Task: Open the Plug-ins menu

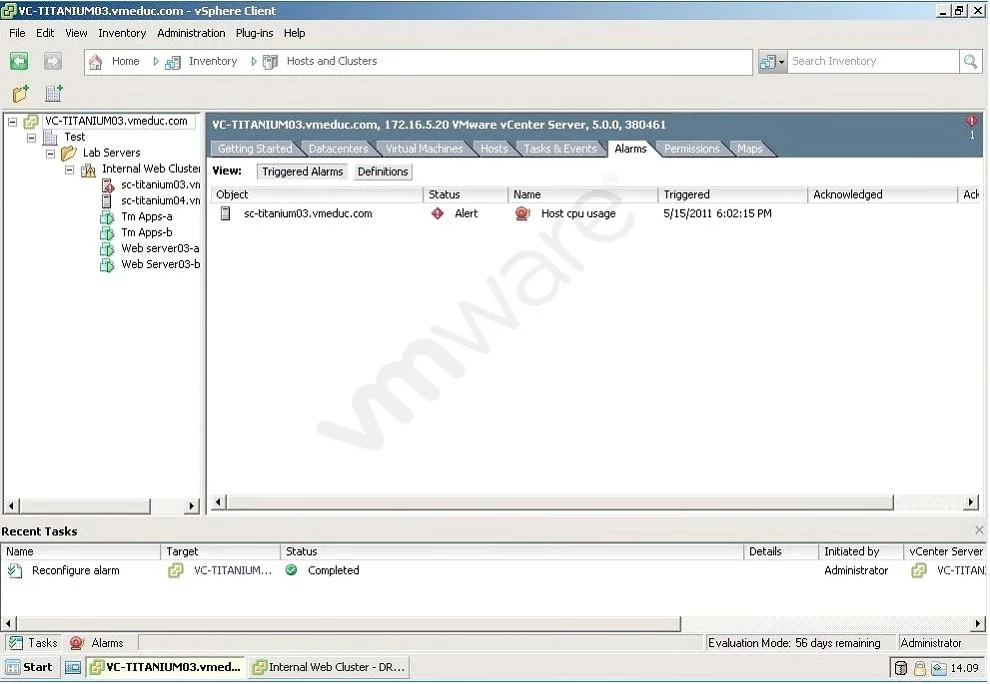Action: pos(254,33)
